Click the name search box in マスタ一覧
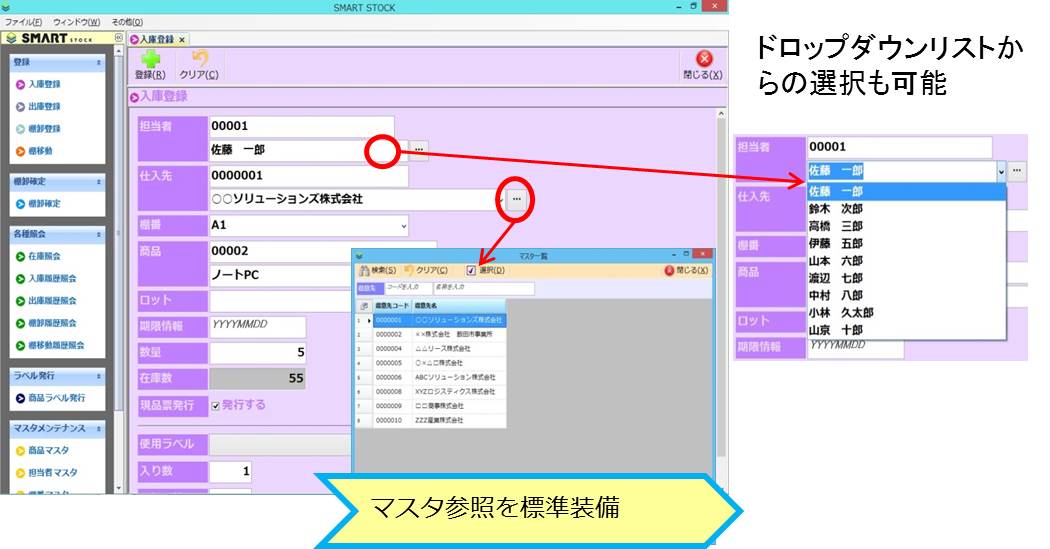The width and height of the screenshot is (1050, 549). point(483,288)
